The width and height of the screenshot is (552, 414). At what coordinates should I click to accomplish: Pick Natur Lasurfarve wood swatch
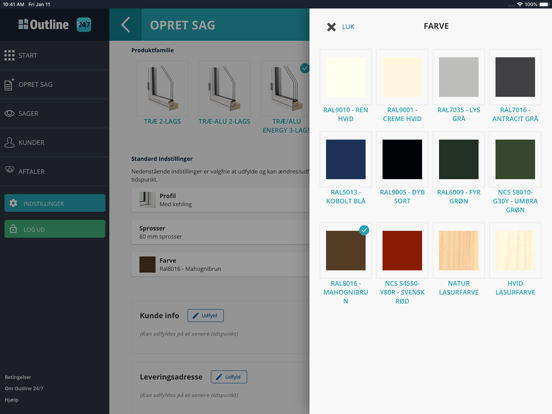tap(459, 251)
